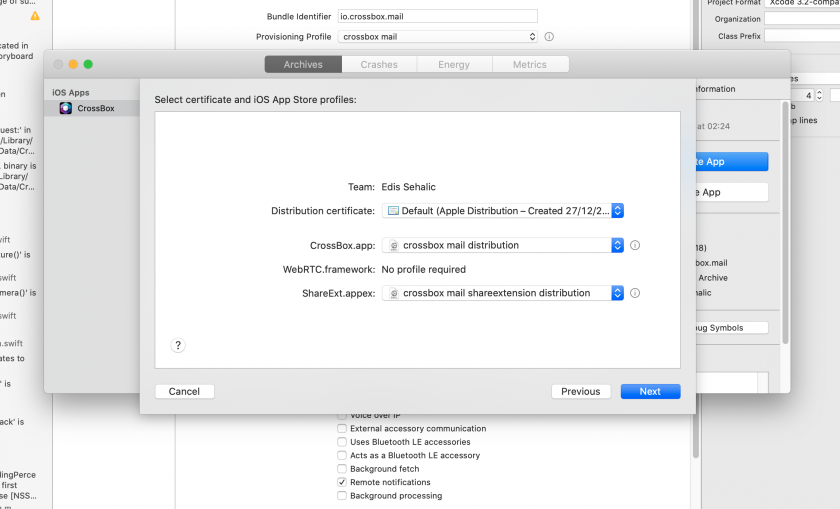Click the green zoom button of Organizer

88,64
